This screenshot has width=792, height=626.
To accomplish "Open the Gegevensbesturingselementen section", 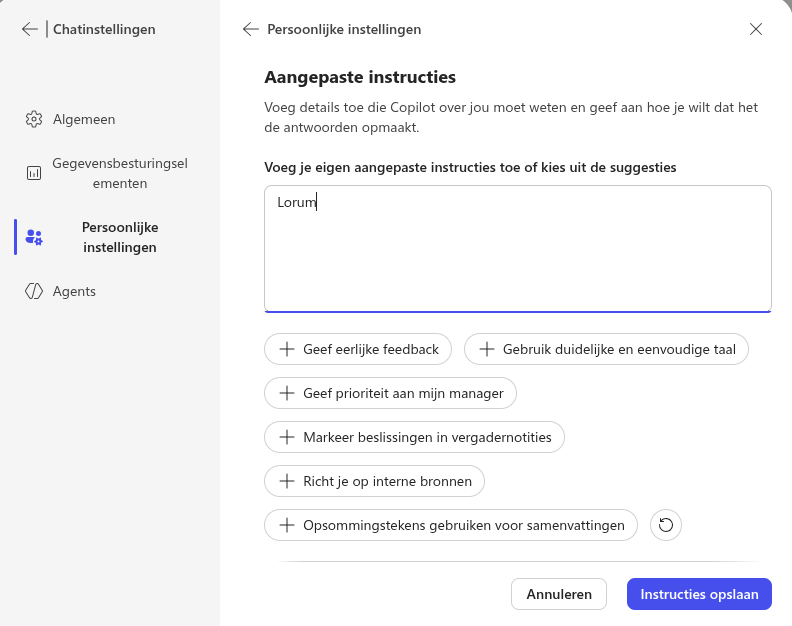I will (x=119, y=172).
